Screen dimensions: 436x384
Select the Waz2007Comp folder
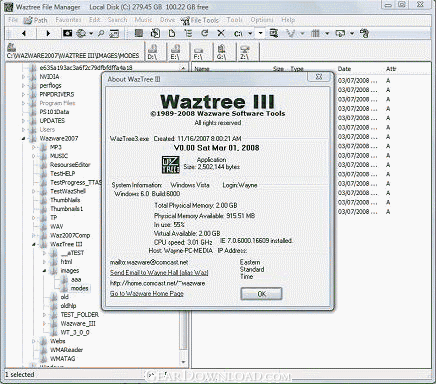click(70, 235)
